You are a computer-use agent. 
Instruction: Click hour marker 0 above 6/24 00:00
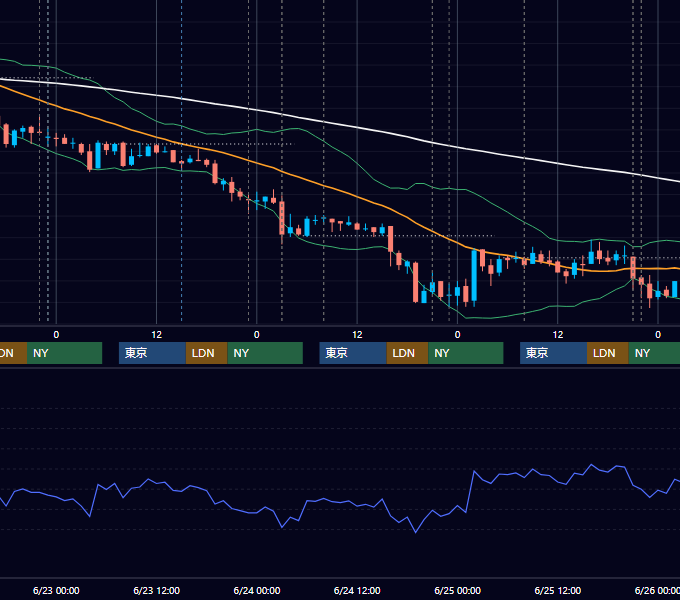pyautogui.click(x=257, y=335)
